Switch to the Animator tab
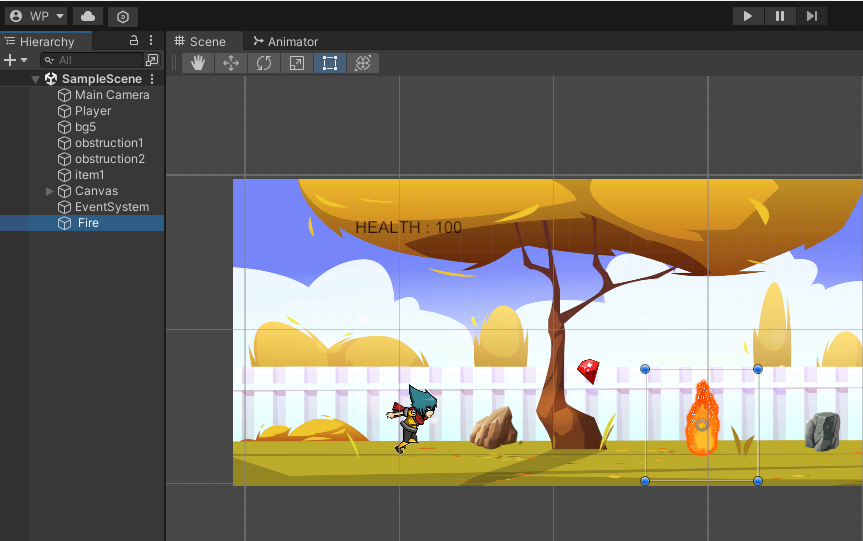Viewport: 863px width, 541px height. pos(285,41)
